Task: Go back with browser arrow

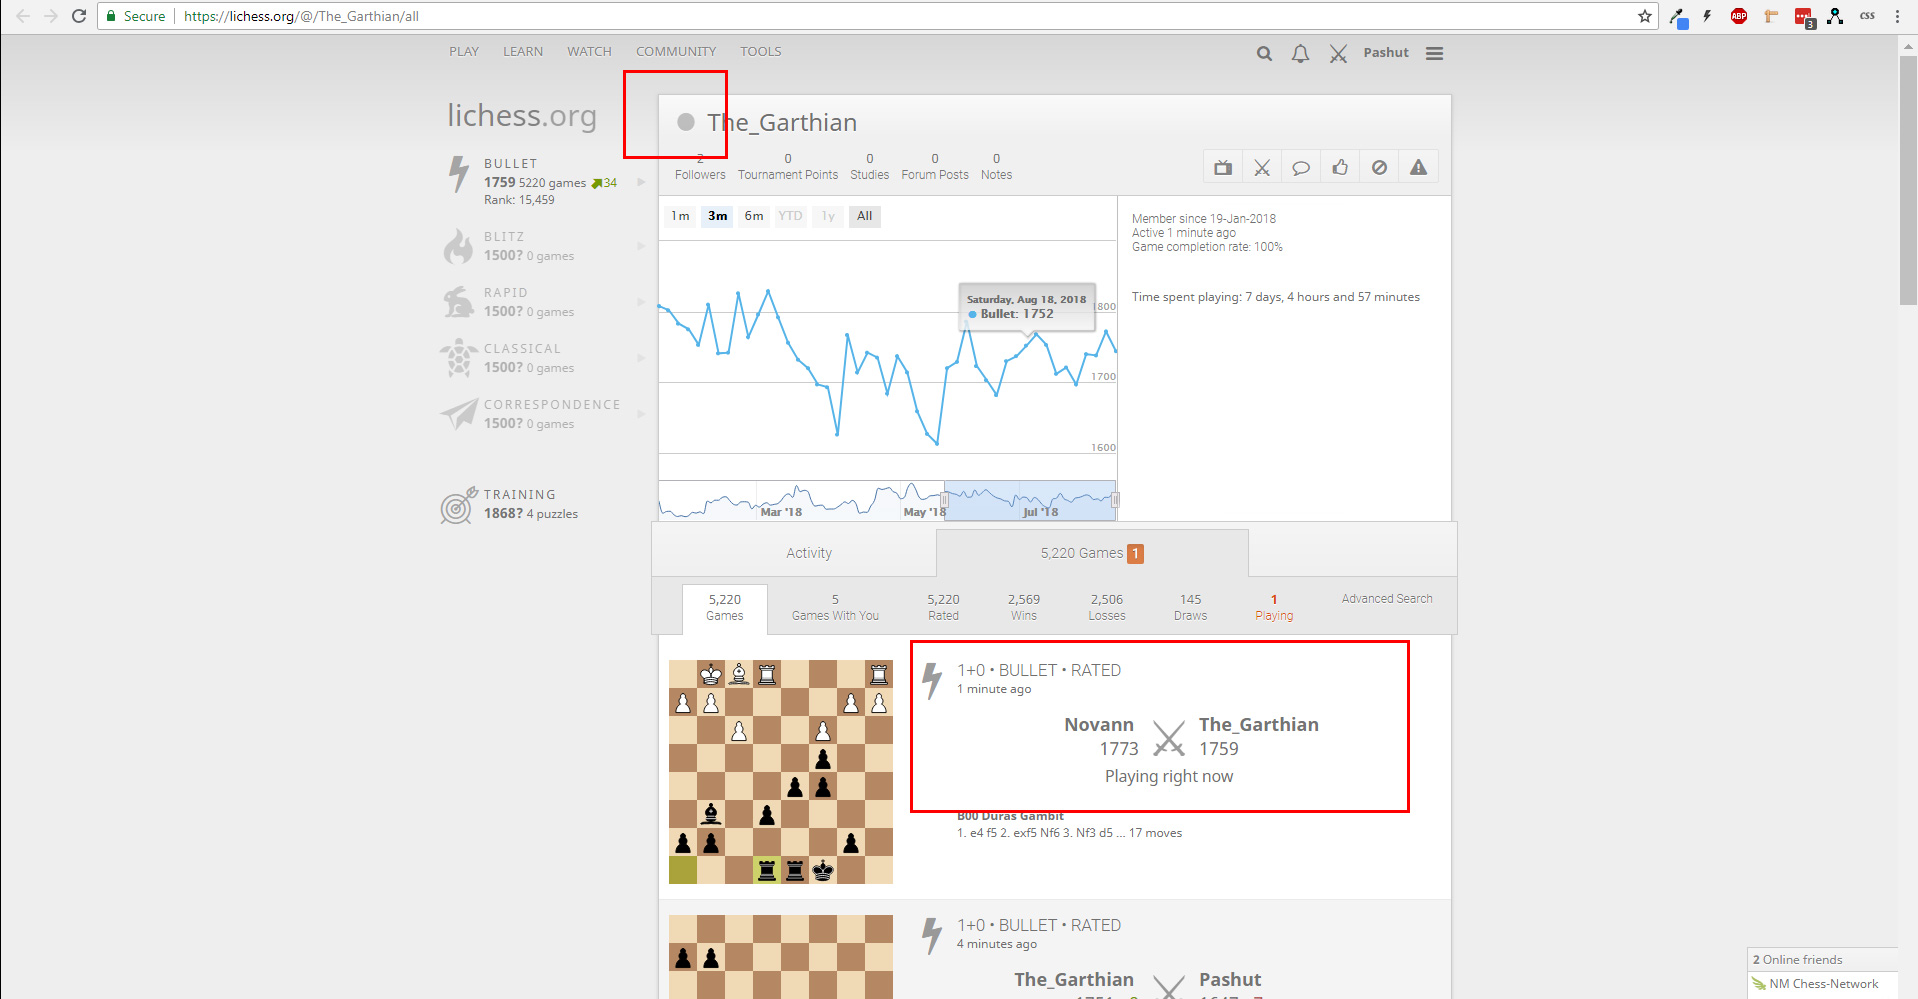Action: [x=23, y=16]
